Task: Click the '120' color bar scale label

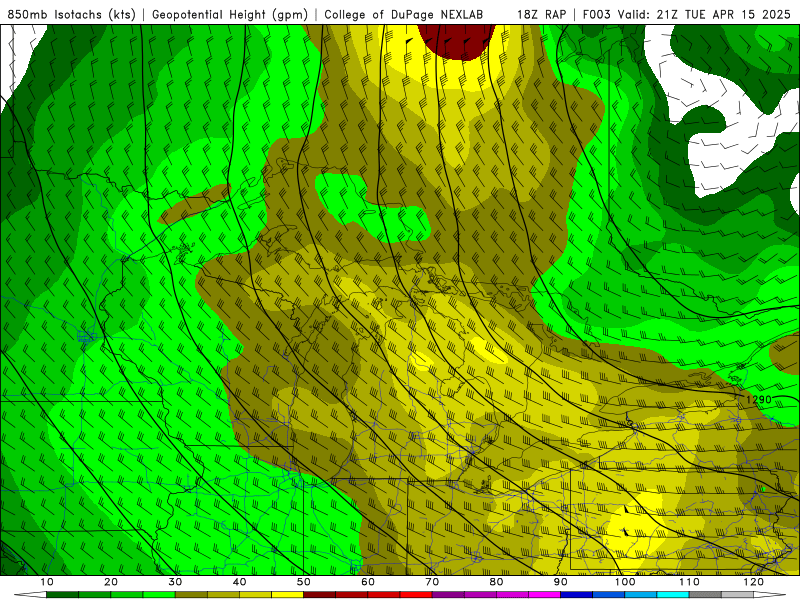Action: 754,582
